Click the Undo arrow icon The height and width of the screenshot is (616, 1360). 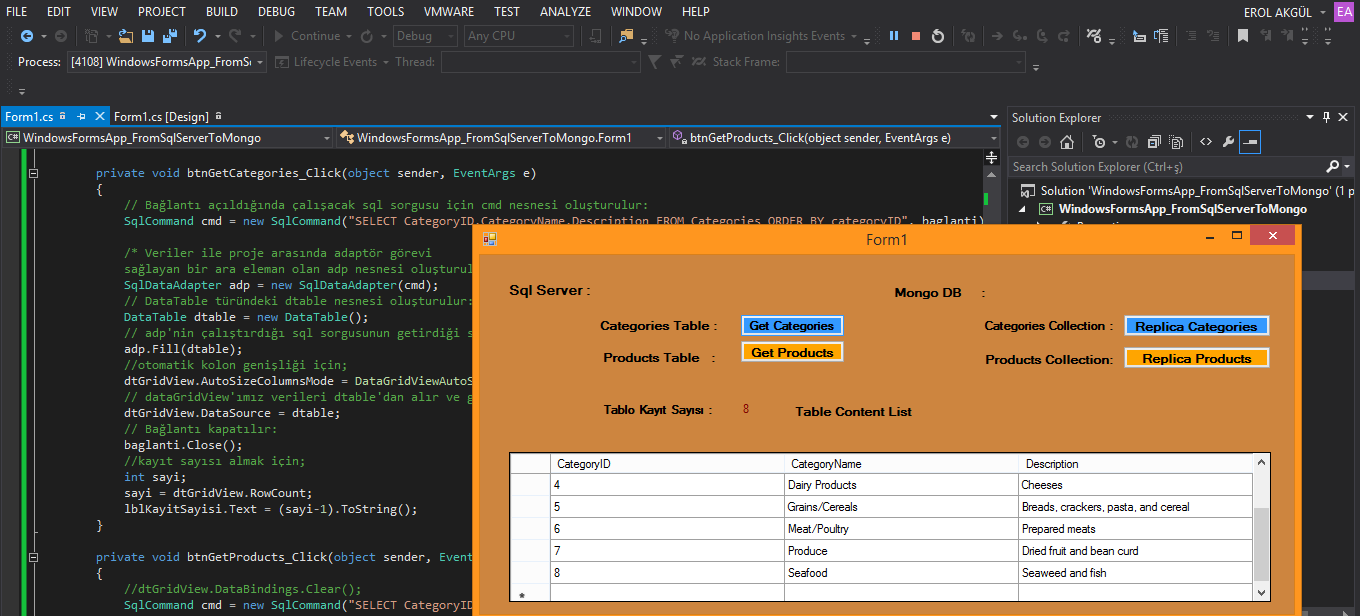(x=200, y=36)
